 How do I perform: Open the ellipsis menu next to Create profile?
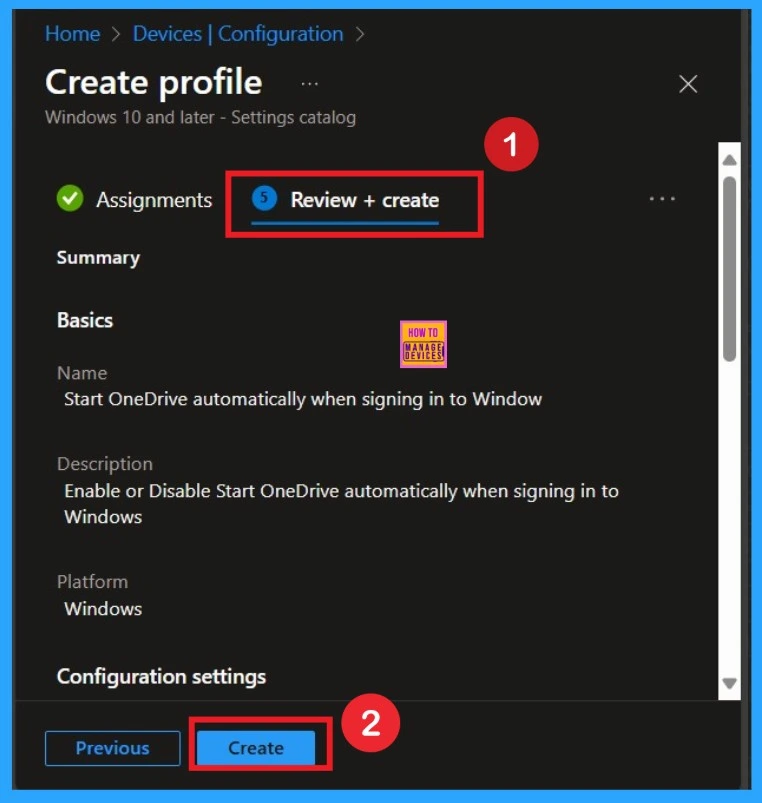pyautogui.click(x=310, y=83)
